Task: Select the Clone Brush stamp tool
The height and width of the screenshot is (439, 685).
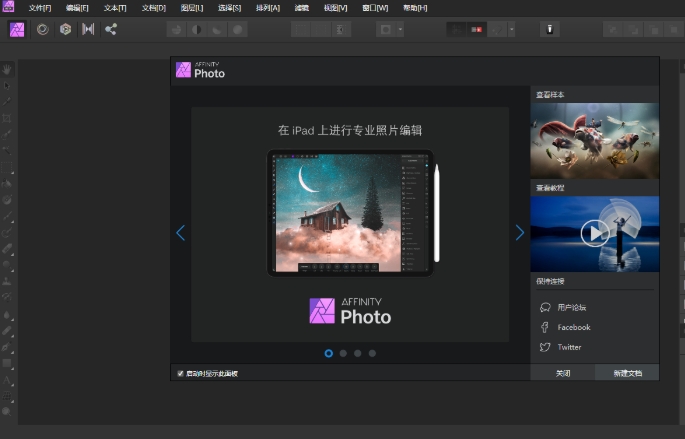Action: [x=7, y=281]
